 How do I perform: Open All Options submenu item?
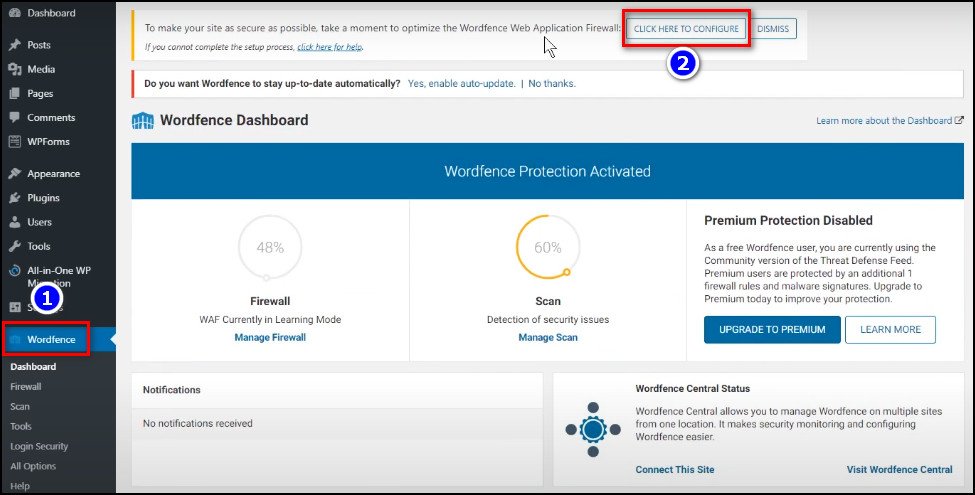(x=33, y=466)
